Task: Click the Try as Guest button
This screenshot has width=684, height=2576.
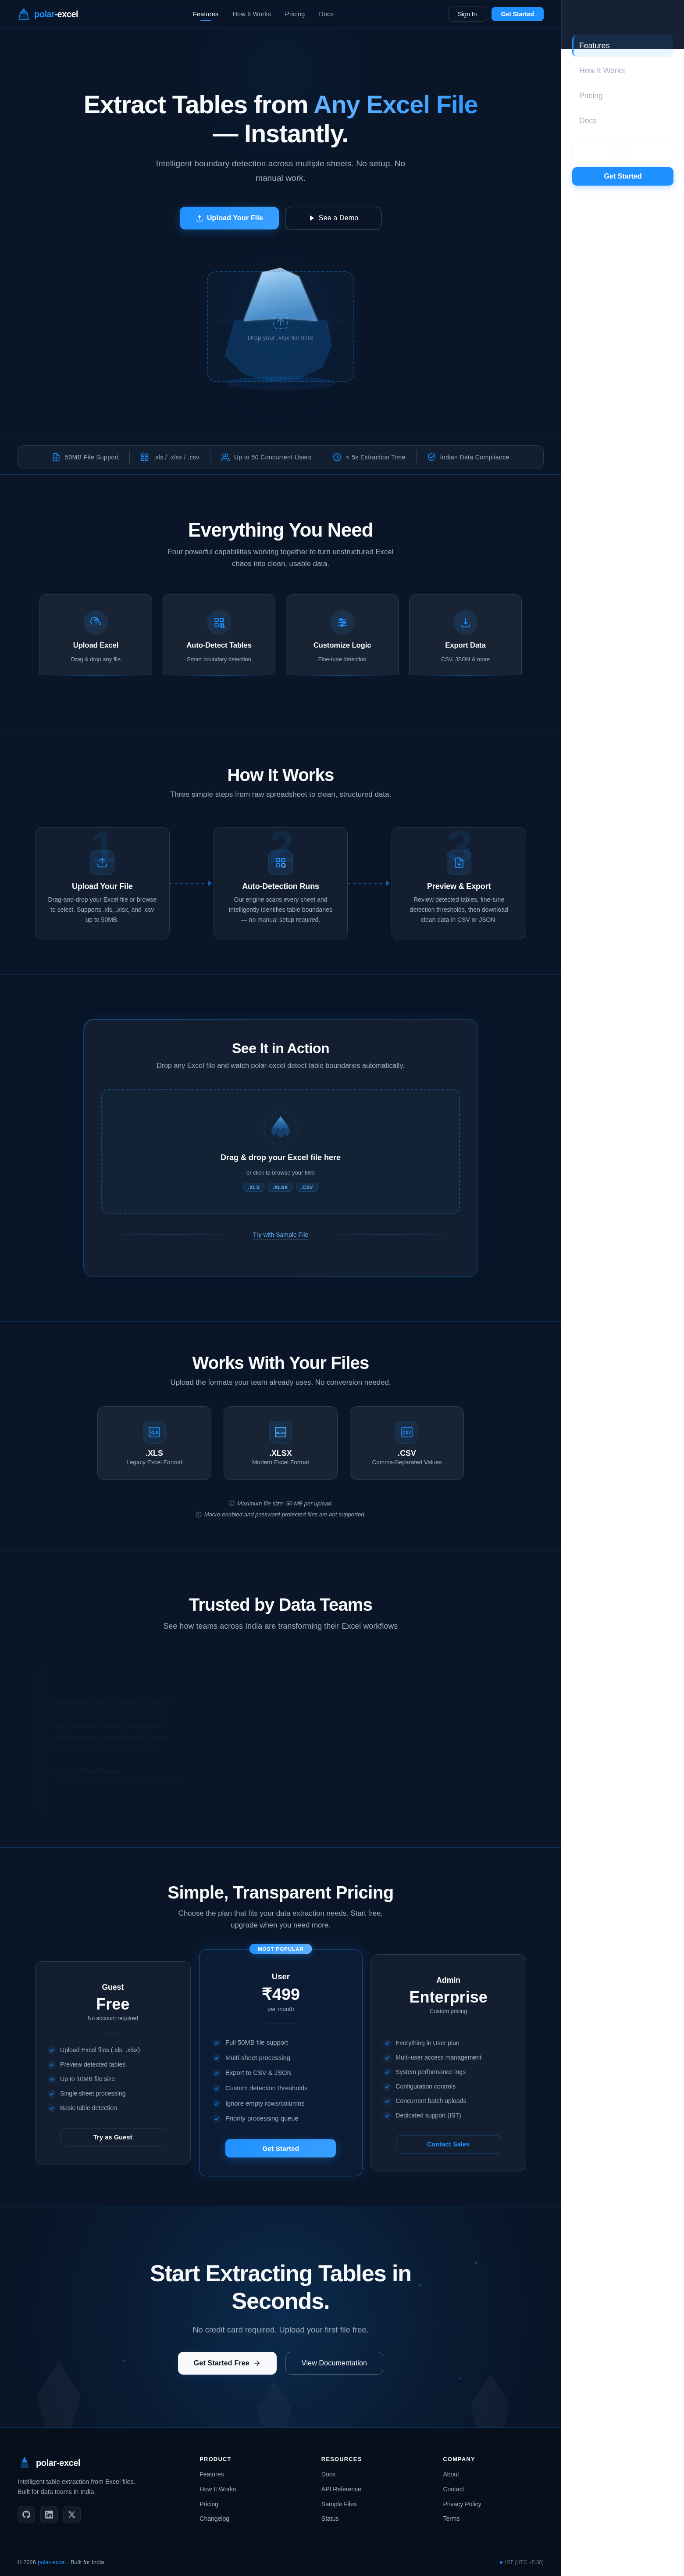Action: pyautogui.click(x=113, y=2137)
